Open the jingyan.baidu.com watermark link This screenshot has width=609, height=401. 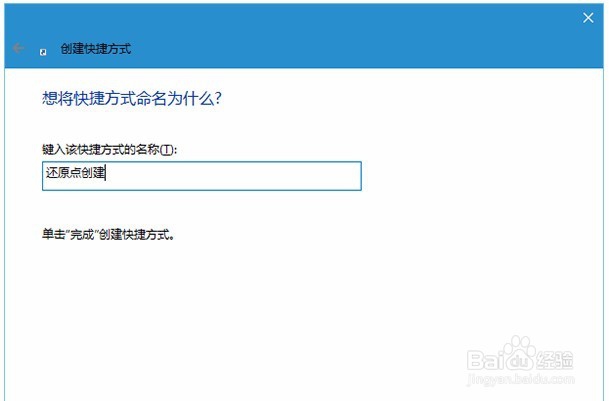pos(521,379)
